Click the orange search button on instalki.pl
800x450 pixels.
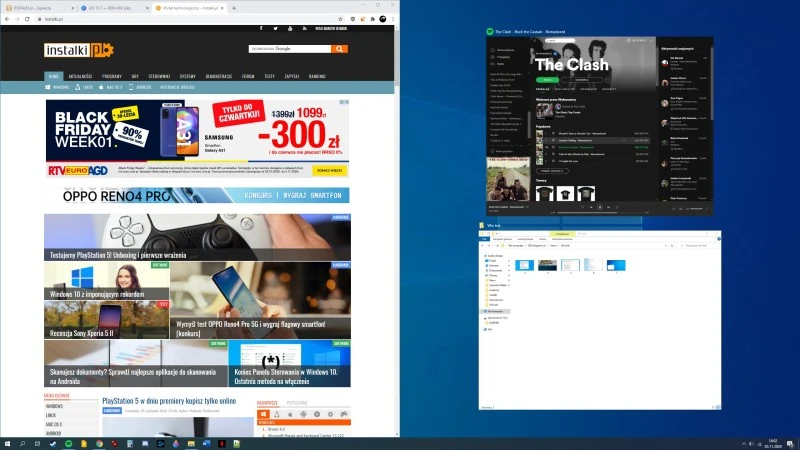pos(338,48)
